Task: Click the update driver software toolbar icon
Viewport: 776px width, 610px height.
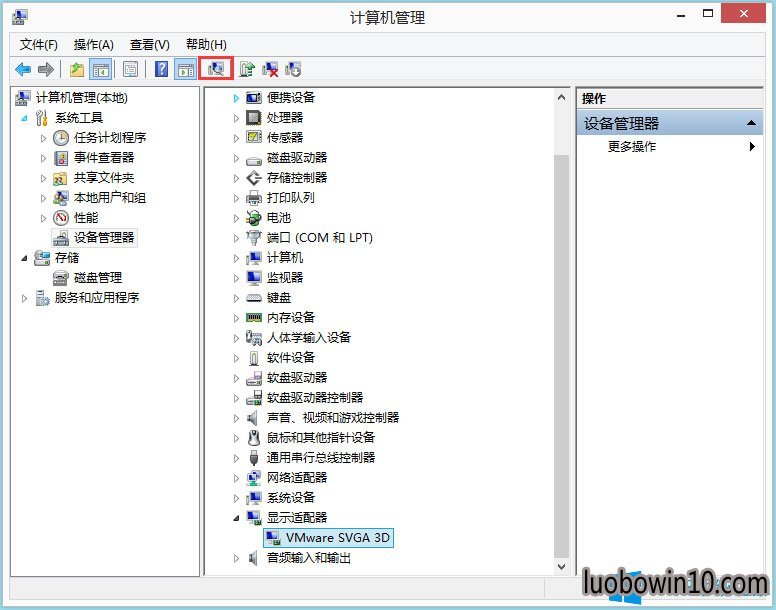Action: coord(247,69)
